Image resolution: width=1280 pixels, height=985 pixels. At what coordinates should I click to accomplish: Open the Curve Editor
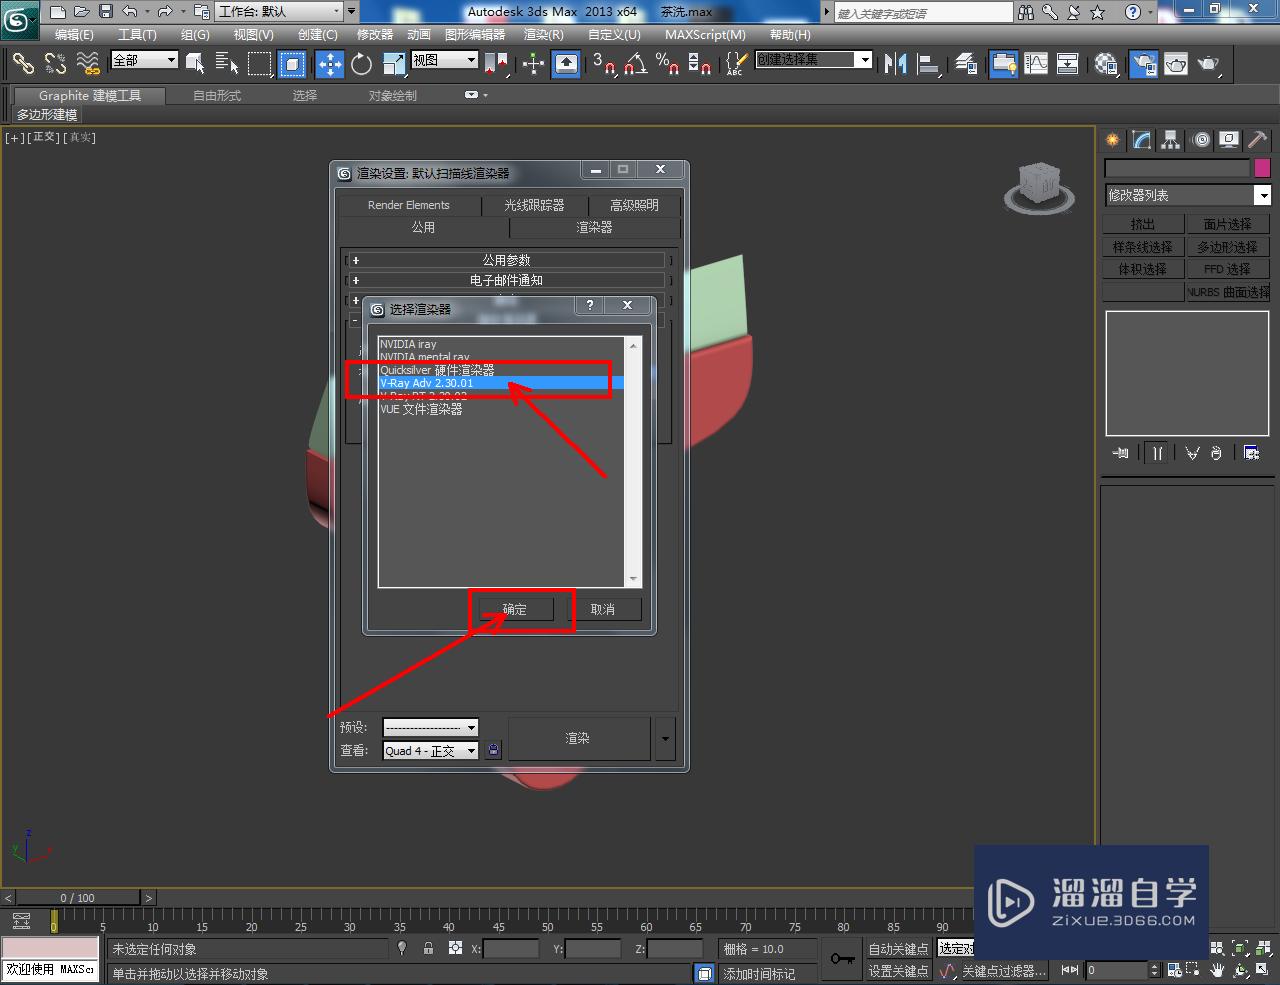pyautogui.click(x=1036, y=64)
